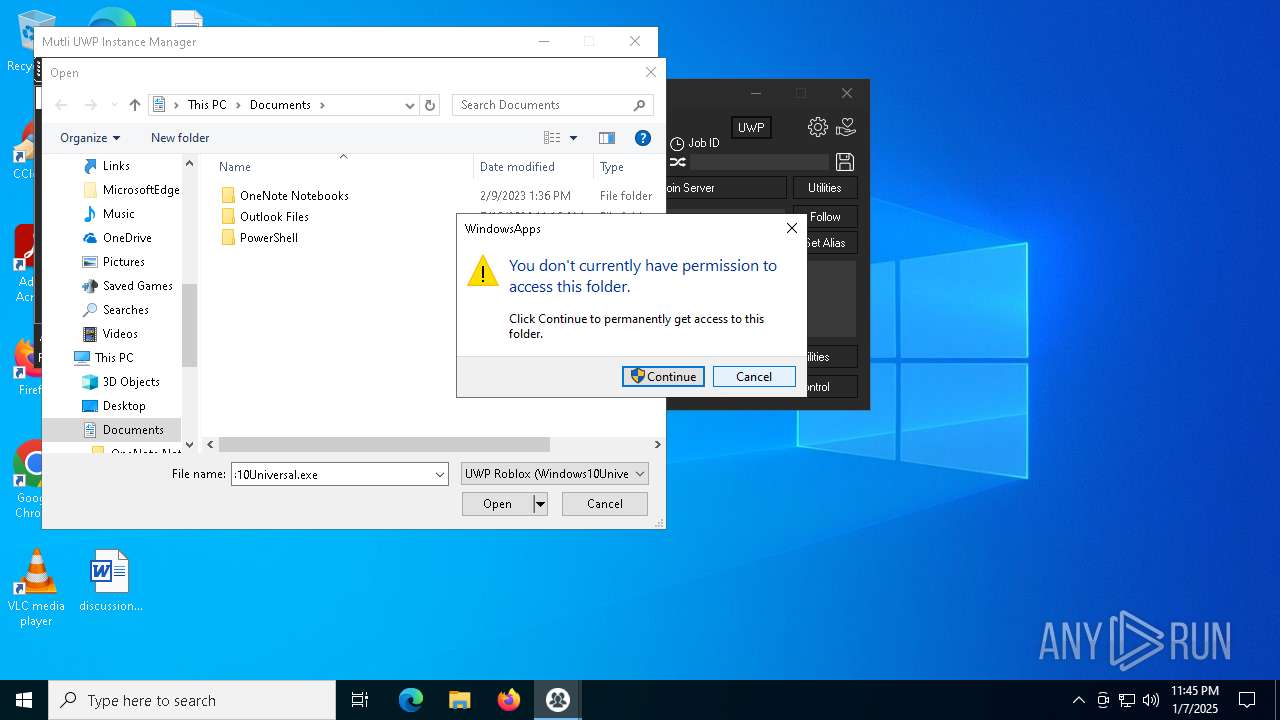This screenshot has width=1280, height=720.
Task: Click the search magnifier icon
Action: [x=640, y=105]
